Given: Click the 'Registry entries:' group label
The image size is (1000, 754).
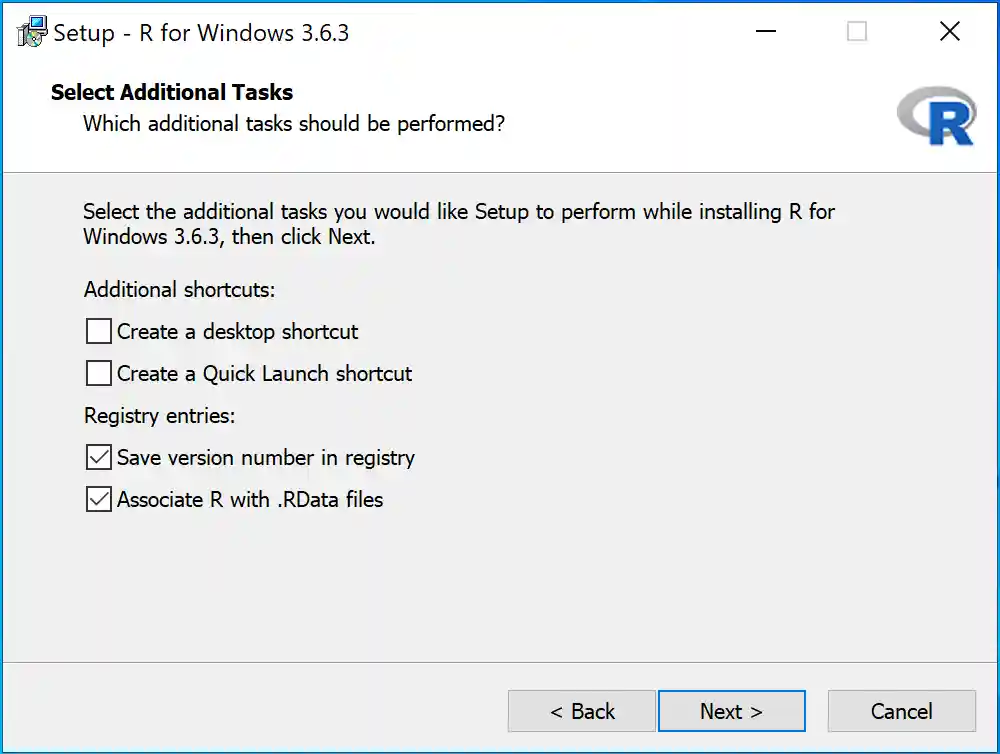Looking at the screenshot, I should 159,415.
